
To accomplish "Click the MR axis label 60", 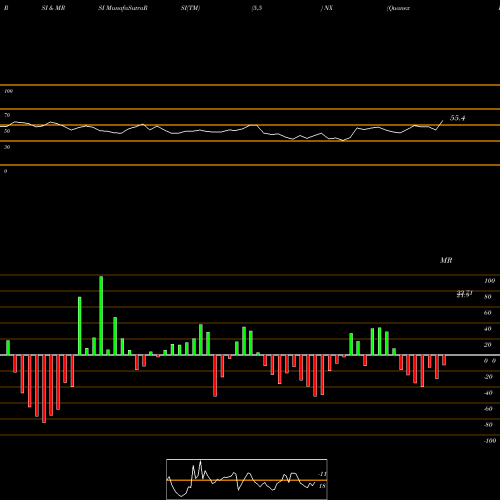I will coord(487,313).
